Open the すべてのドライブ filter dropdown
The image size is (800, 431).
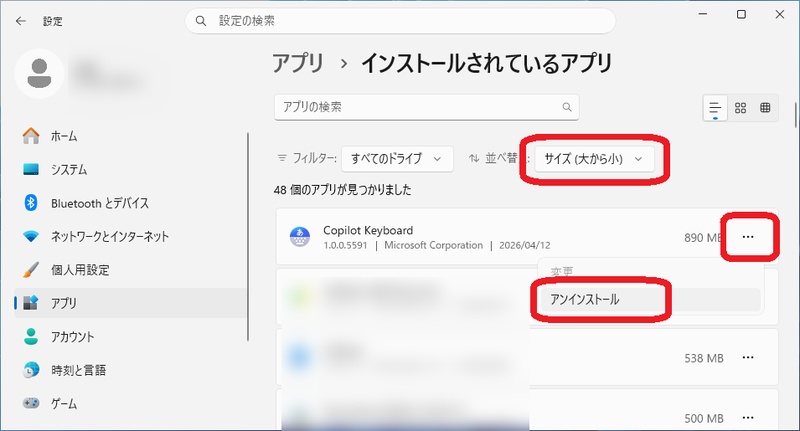(x=397, y=159)
